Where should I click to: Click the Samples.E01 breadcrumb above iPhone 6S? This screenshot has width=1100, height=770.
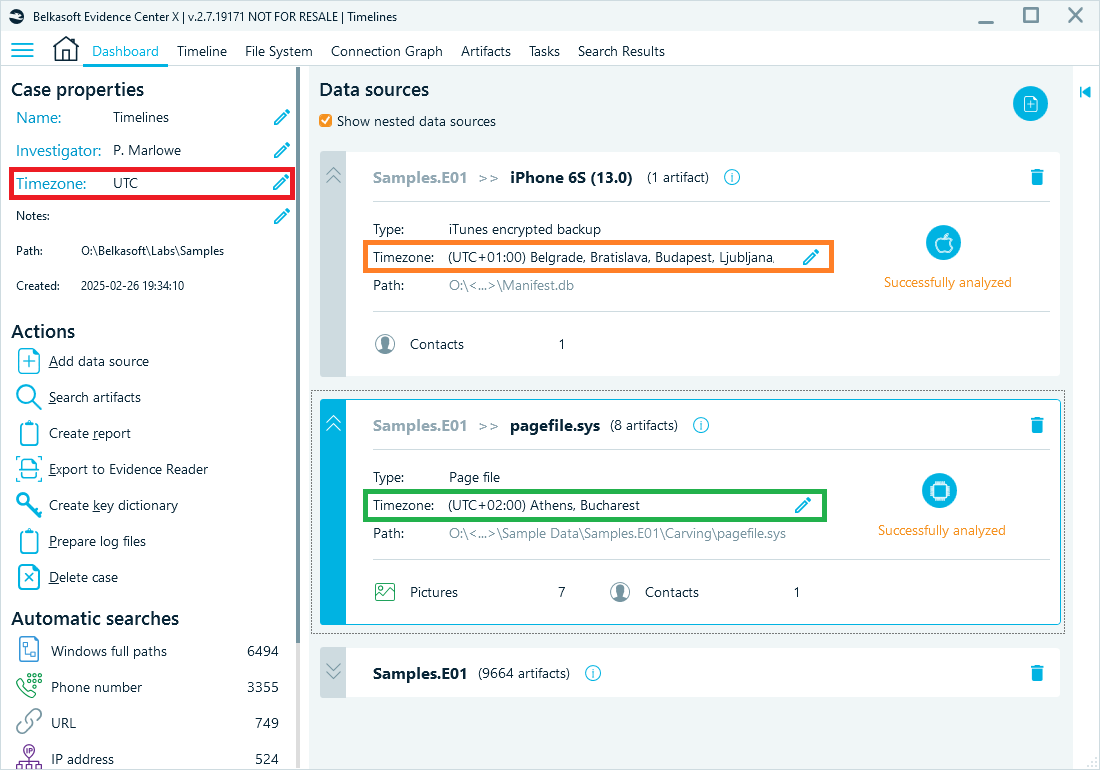pyautogui.click(x=420, y=177)
